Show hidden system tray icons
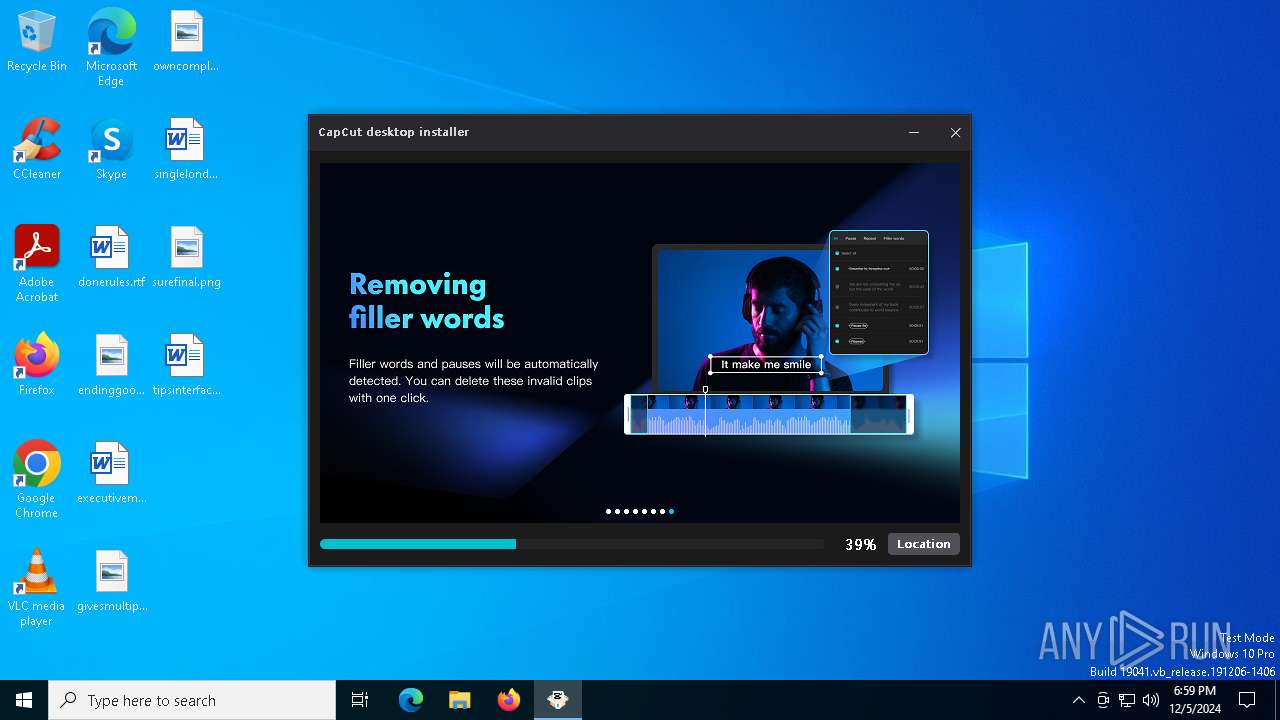The width and height of the screenshot is (1280, 720). coord(1078,700)
